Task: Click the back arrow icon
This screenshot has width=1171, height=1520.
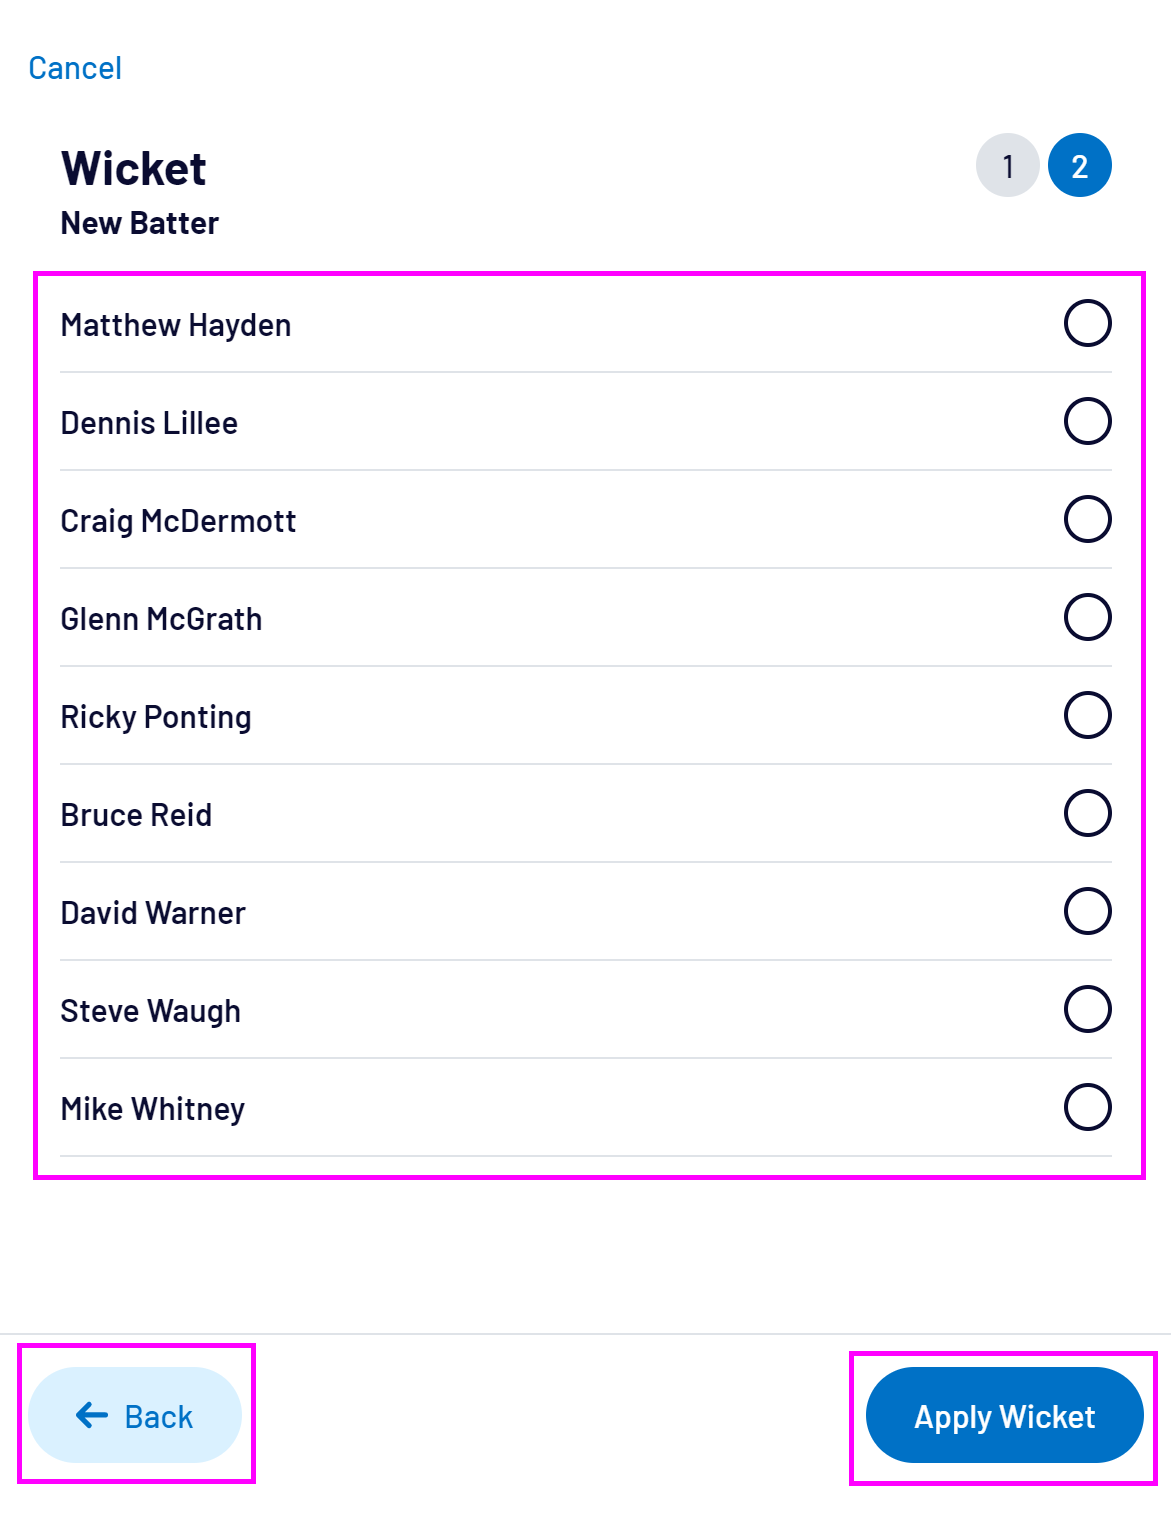Action: click(92, 1415)
